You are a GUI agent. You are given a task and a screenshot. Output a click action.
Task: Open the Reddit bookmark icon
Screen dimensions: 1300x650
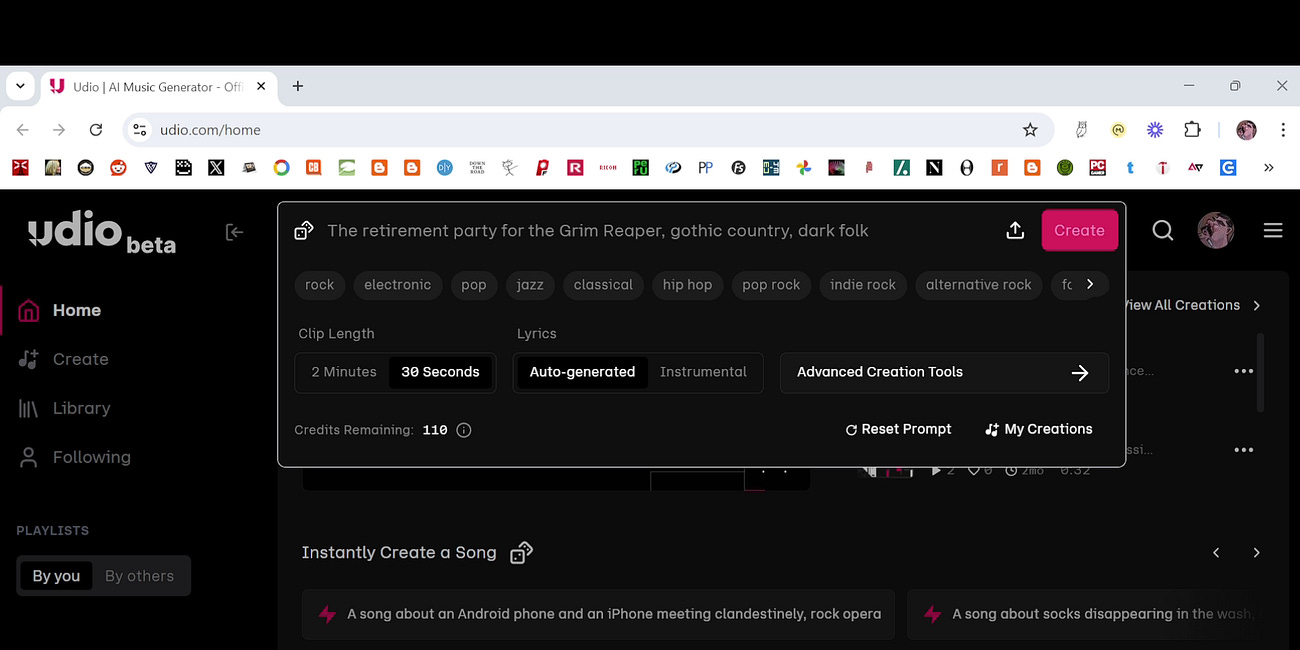point(118,168)
